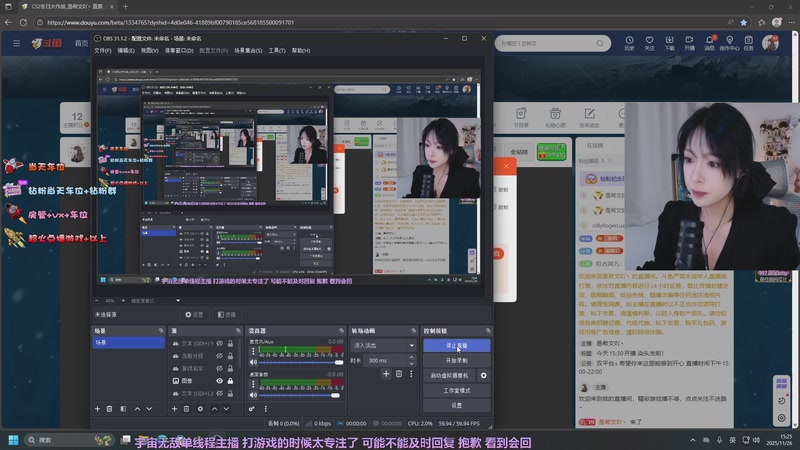Image resolution: width=800 pixels, height=450 pixels.
Task: Pop out the 混音器 mixer dock
Action: 341,331
